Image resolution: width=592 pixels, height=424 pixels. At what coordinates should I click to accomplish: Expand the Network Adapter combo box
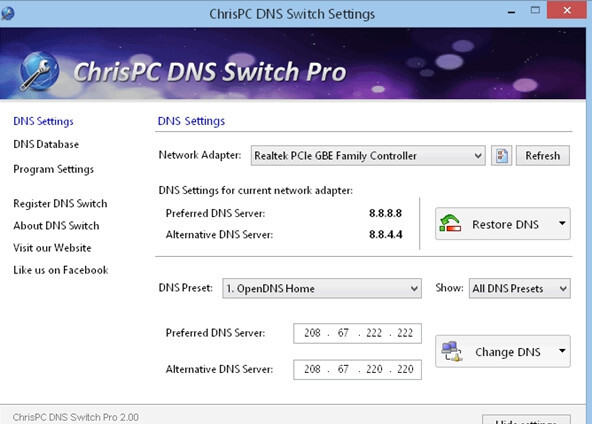click(x=368, y=156)
